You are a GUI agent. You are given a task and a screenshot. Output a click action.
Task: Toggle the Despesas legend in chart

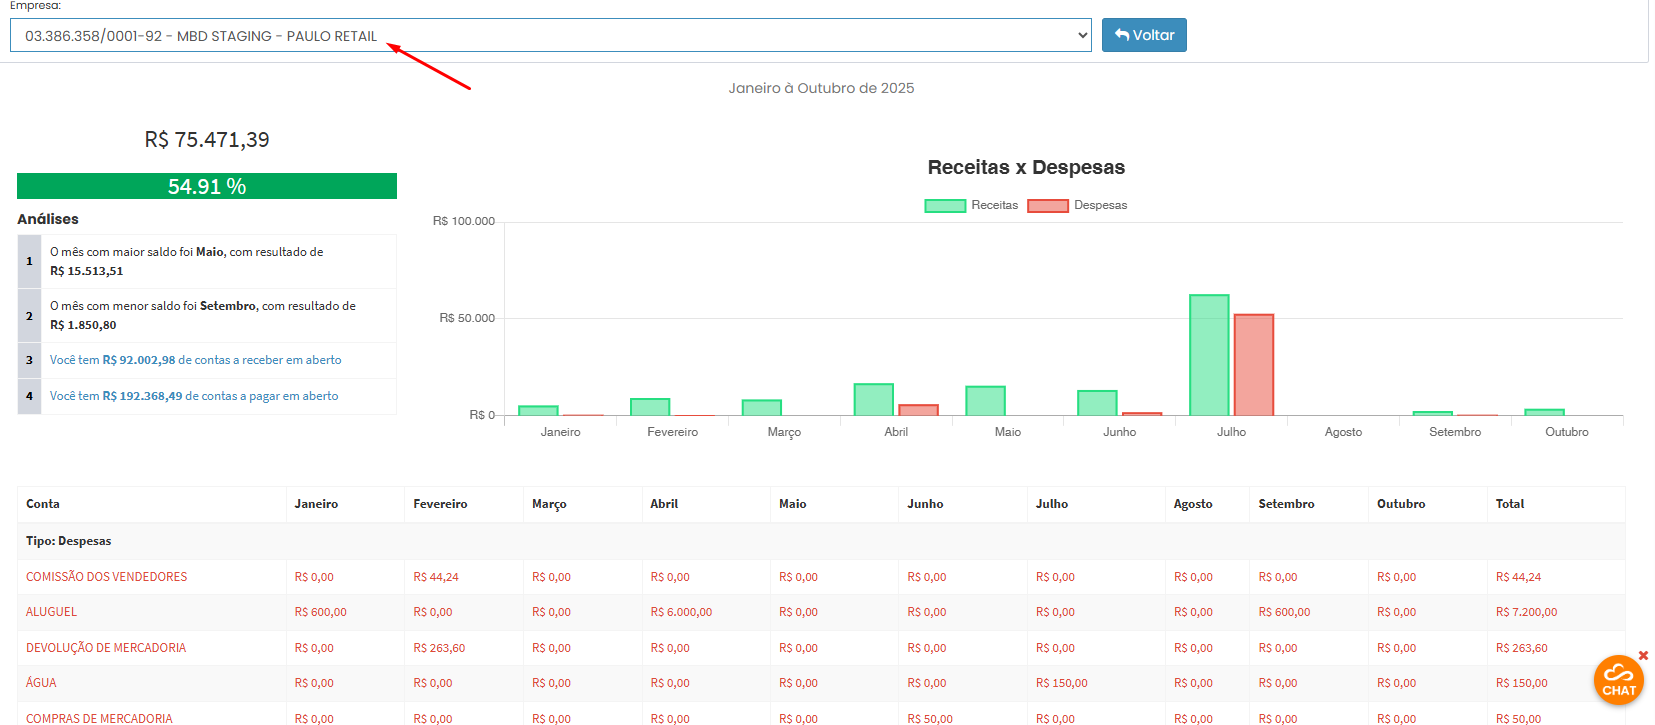point(1076,205)
